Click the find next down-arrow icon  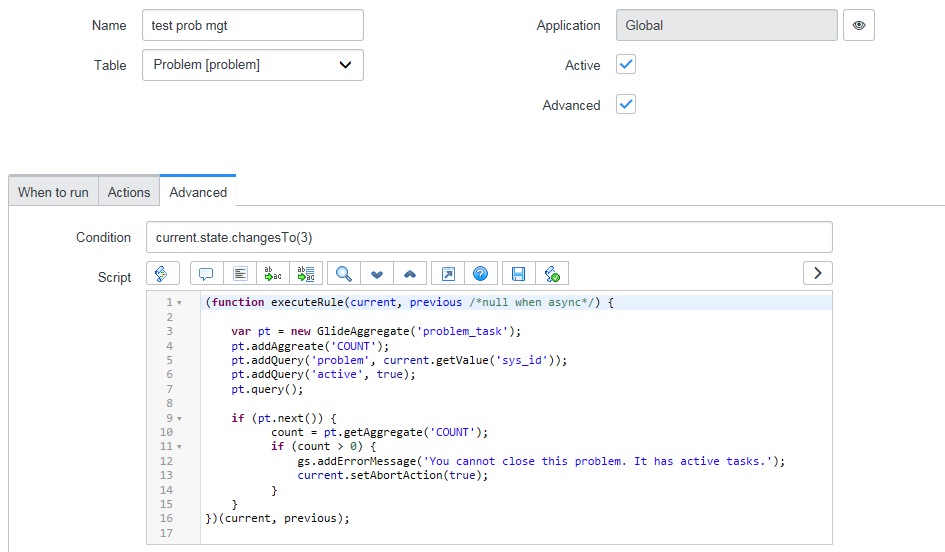tap(377, 274)
